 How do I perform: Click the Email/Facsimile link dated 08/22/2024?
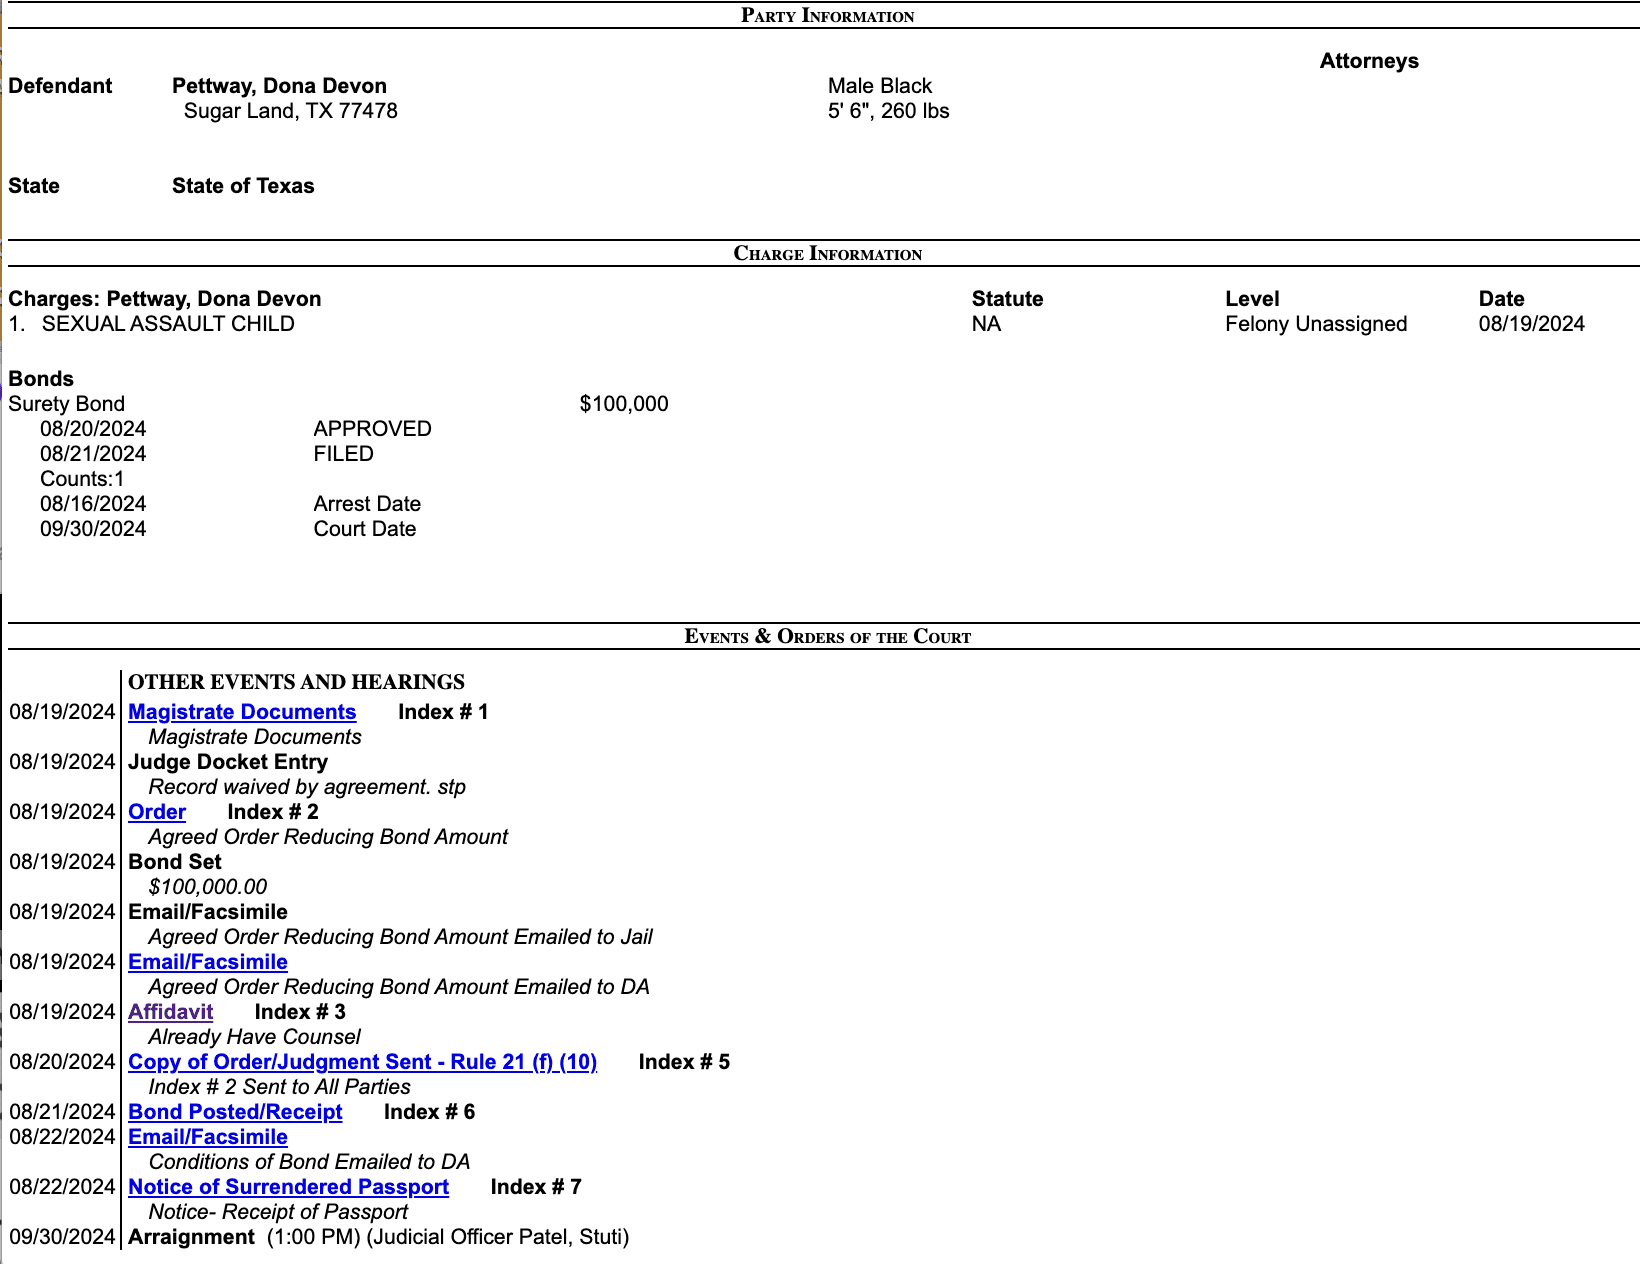tap(208, 1137)
